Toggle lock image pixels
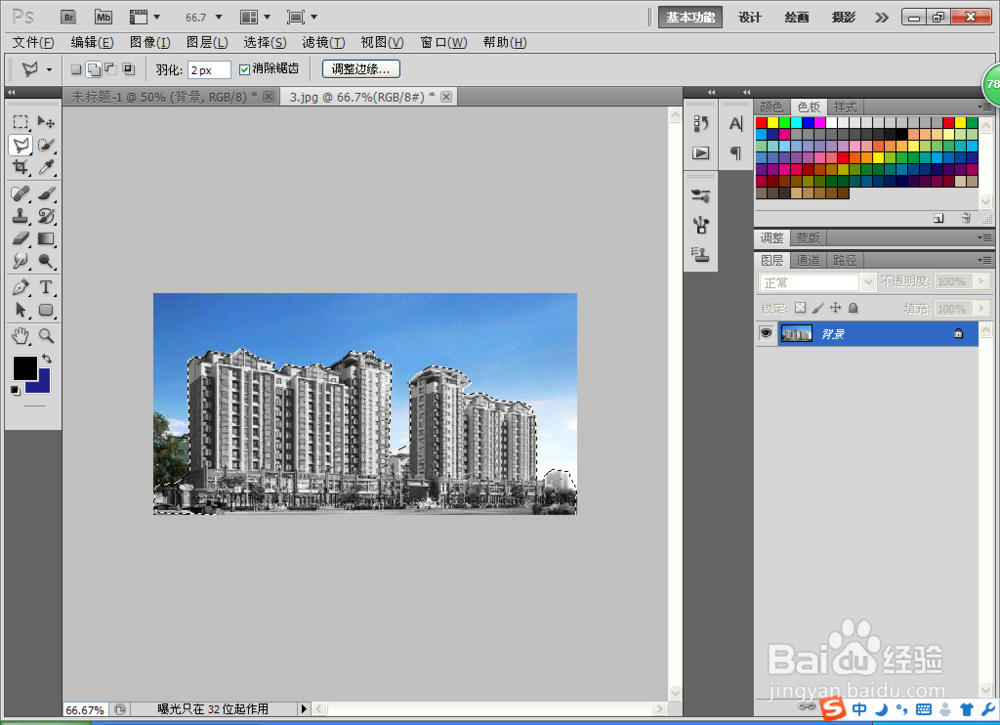Image resolution: width=1000 pixels, height=725 pixels. pos(818,308)
